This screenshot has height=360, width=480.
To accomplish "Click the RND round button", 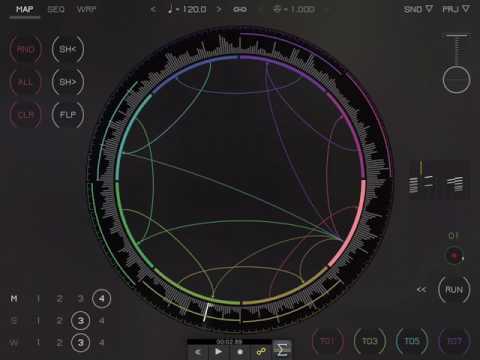I will click(25, 50).
